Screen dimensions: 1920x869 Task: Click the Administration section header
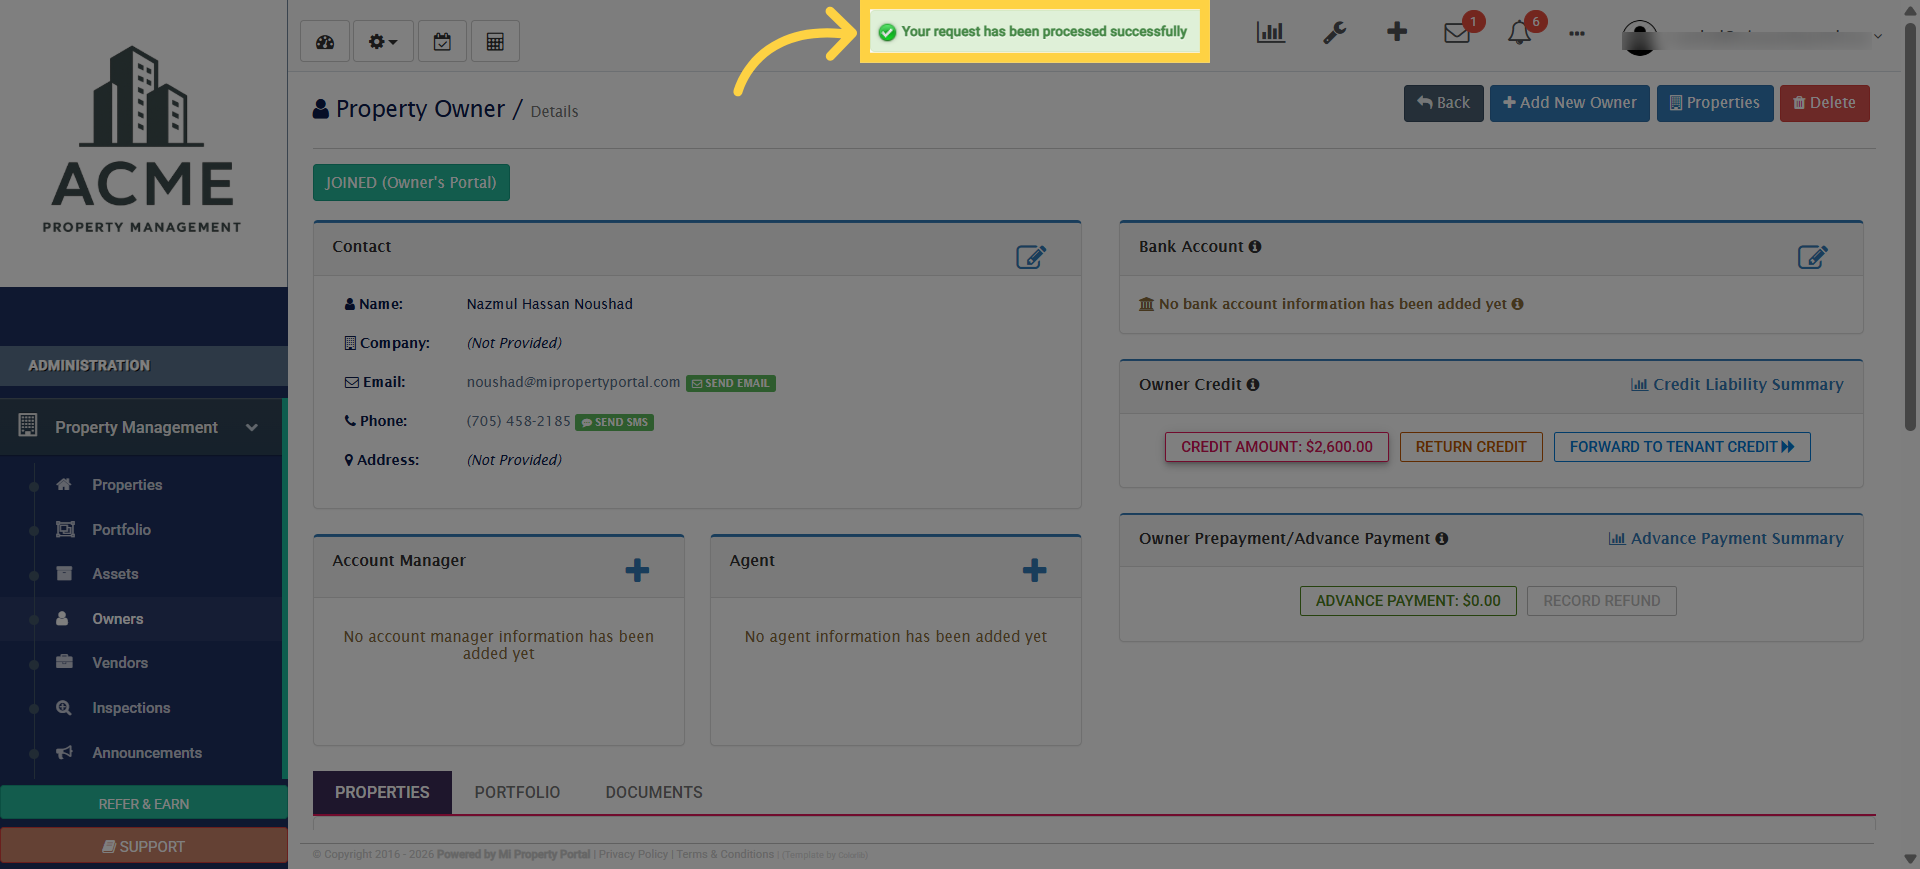144,366
